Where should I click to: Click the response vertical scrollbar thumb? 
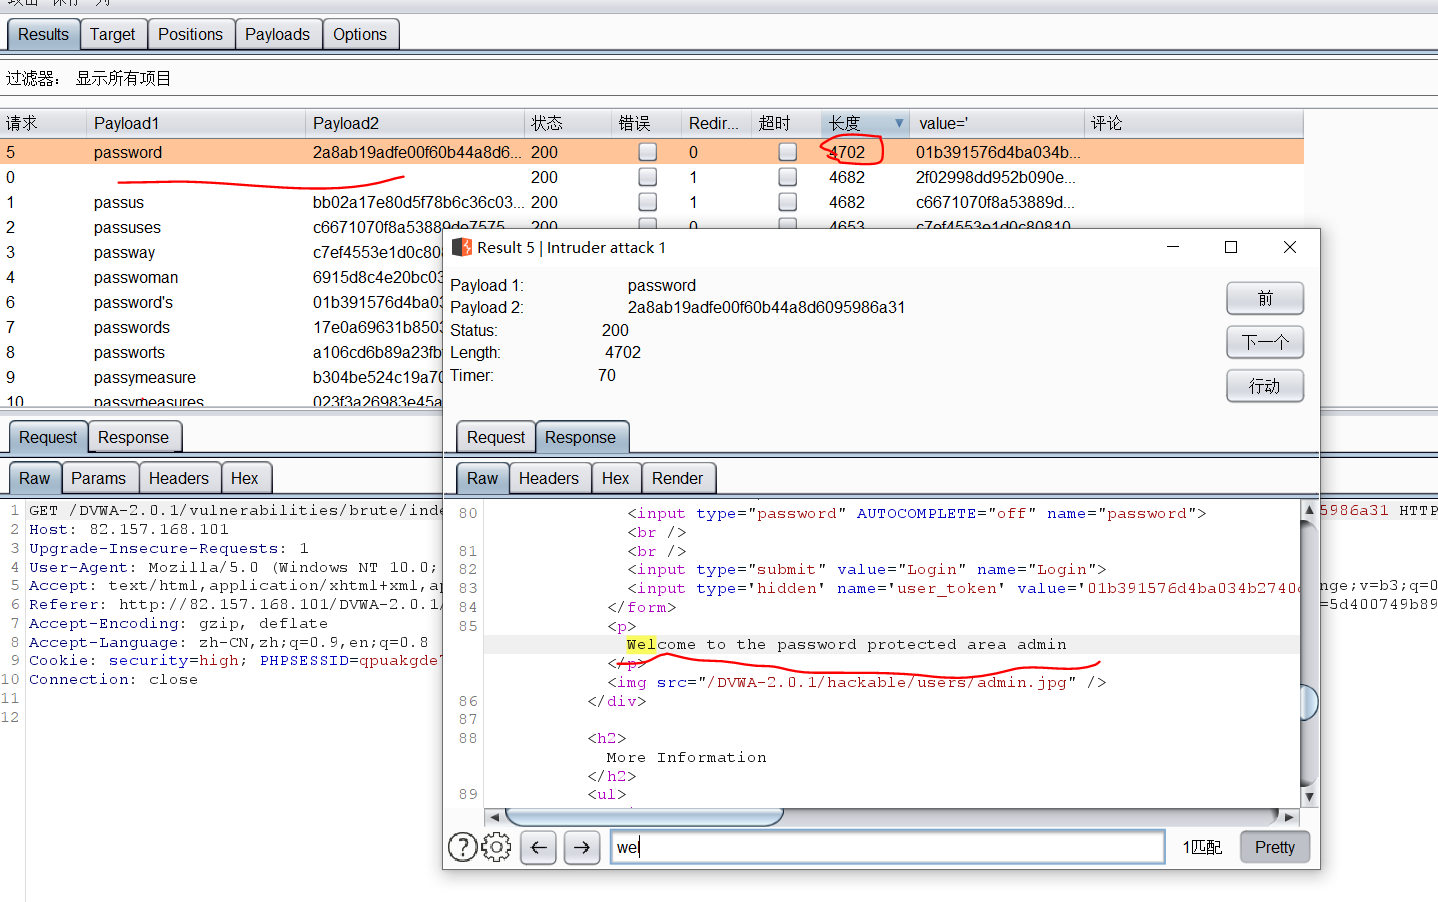[x=1309, y=702]
